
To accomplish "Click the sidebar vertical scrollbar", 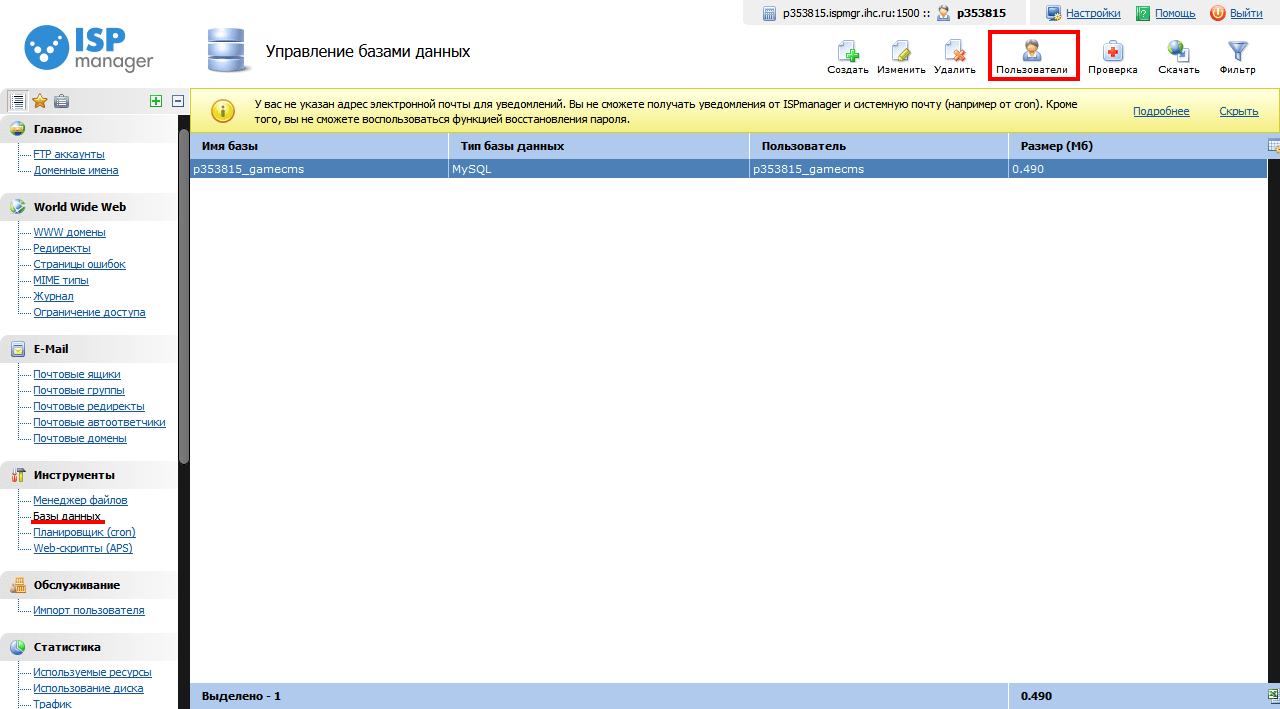I will [183, 300].
